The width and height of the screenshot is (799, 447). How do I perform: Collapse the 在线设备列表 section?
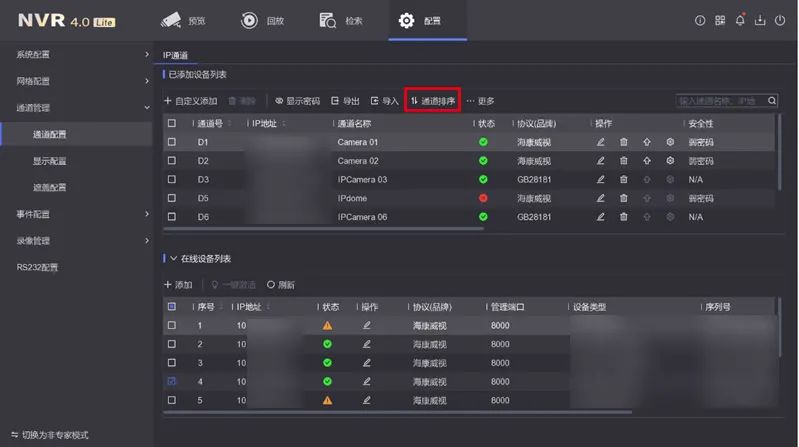173,259
